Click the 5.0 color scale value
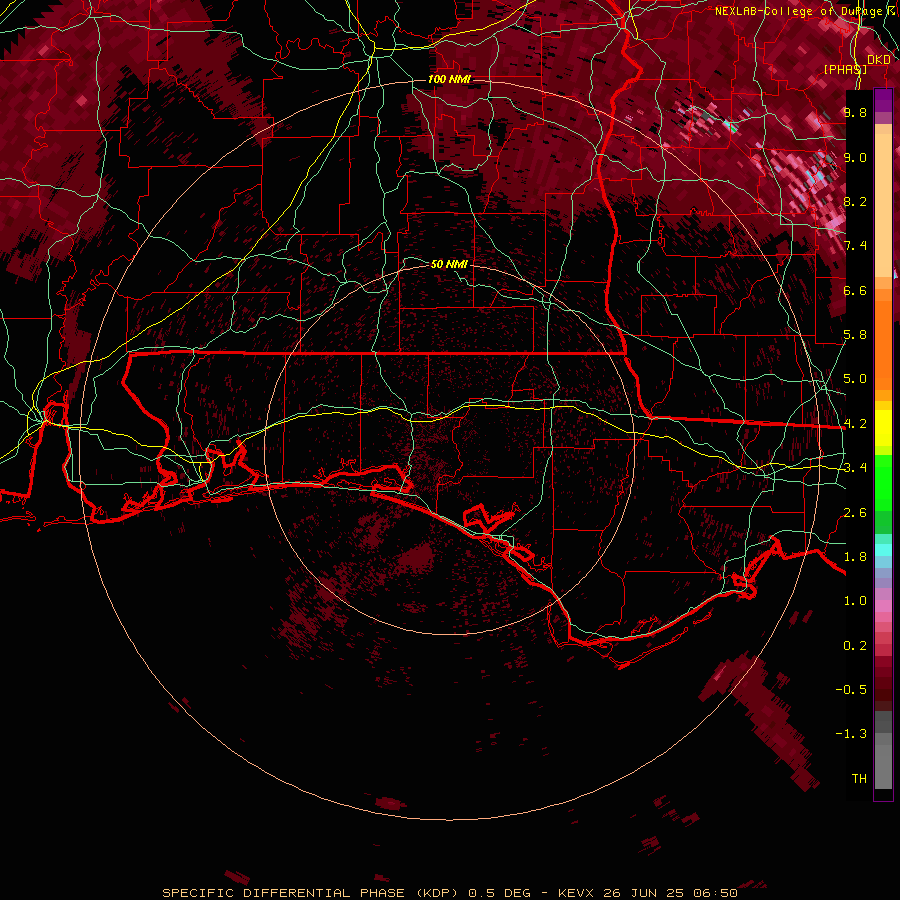The height and width of the screenshot is (900, 900). pos(855,379)
